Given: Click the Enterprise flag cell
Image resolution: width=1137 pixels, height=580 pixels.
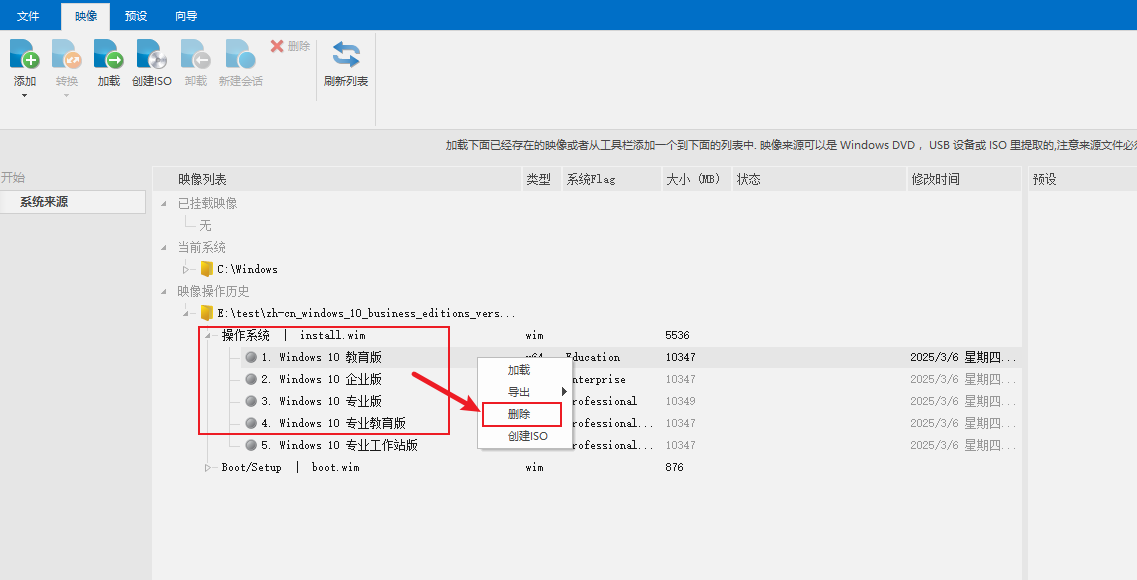Looking at the screenshot, I should 598,379.
